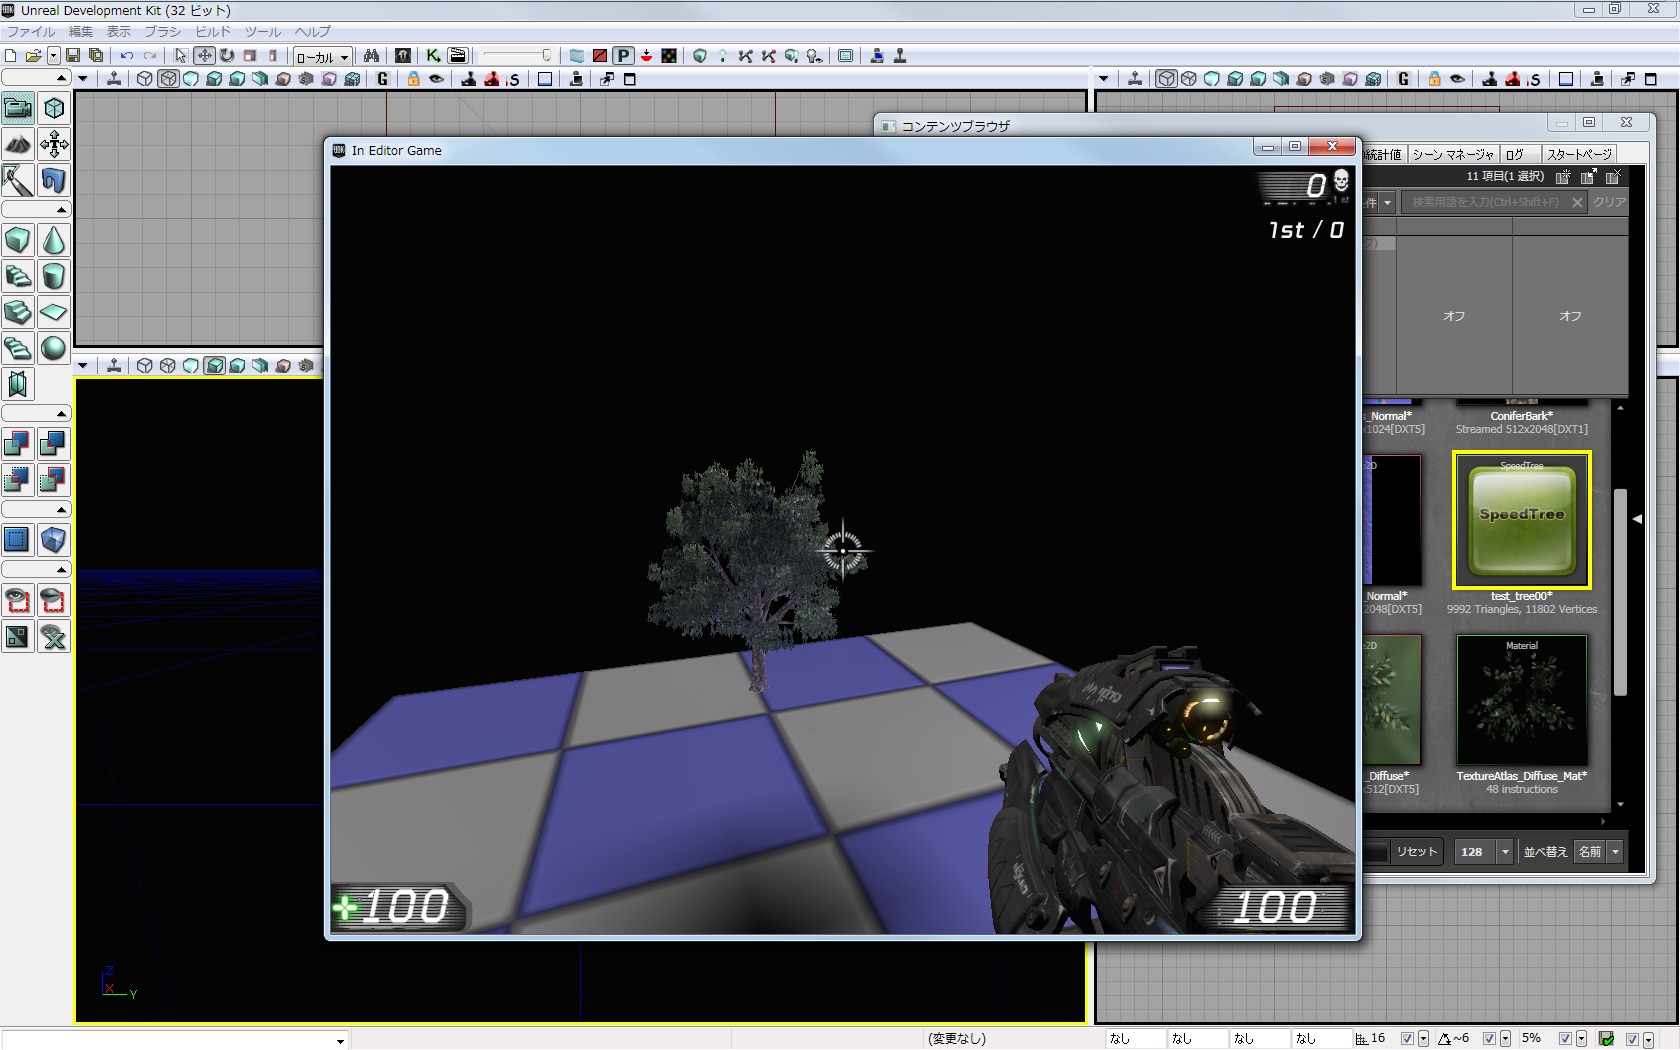The width and height of the screenshot is (1680, 1050).
Task: Click the cone brush builder icon
Action: (54, 240)
